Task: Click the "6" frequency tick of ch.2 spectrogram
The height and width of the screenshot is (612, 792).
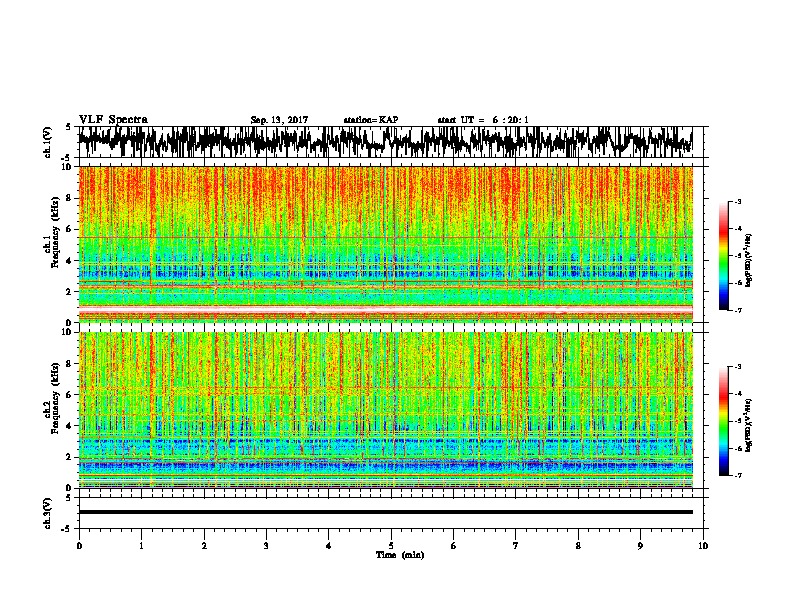Action: [71, 395]
